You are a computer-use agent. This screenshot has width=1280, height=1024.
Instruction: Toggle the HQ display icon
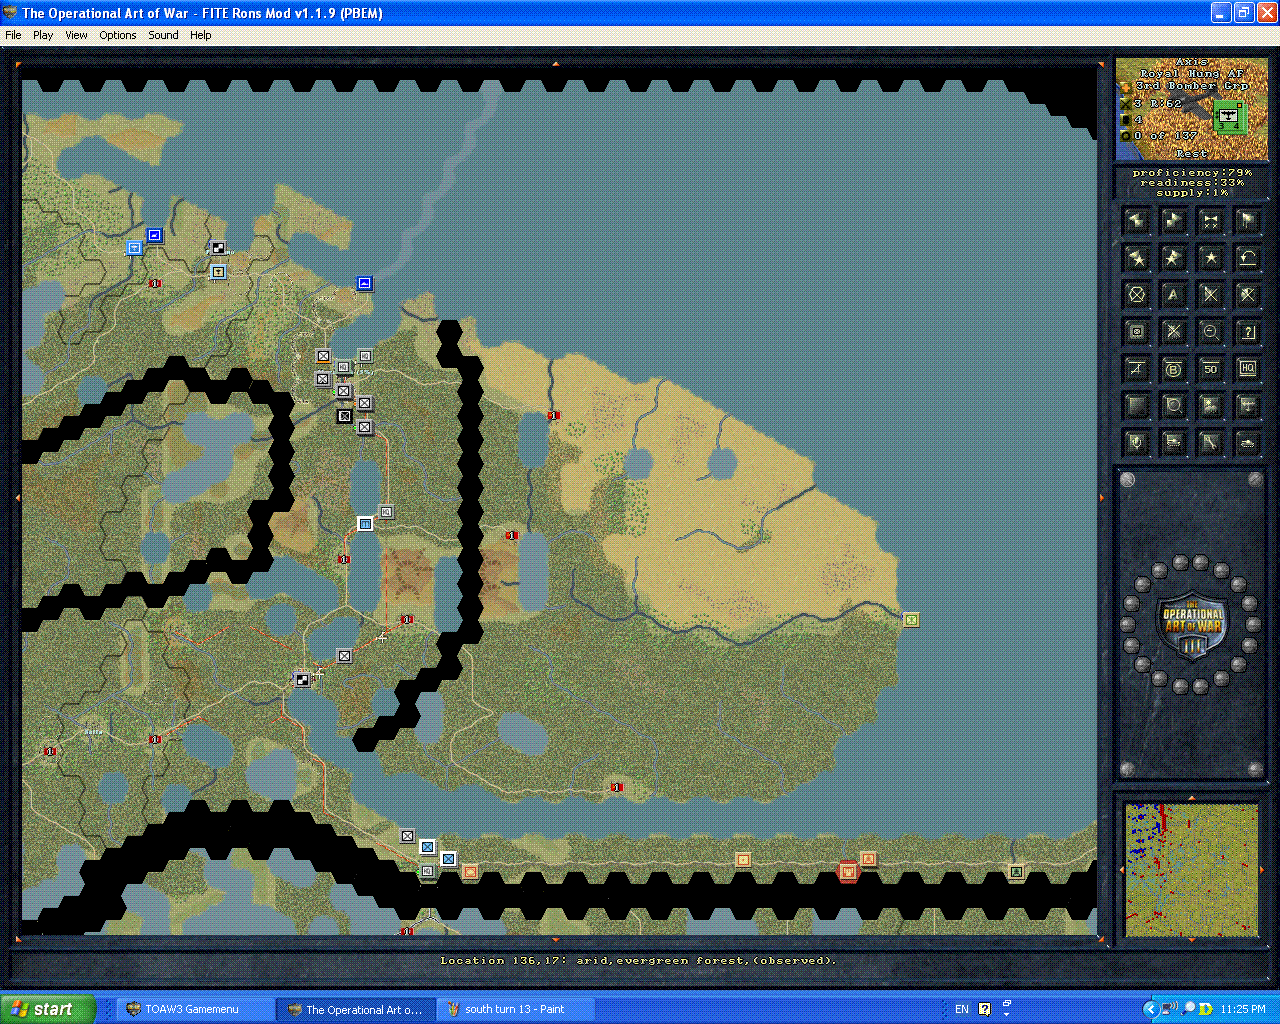(x=1247, y=368)
